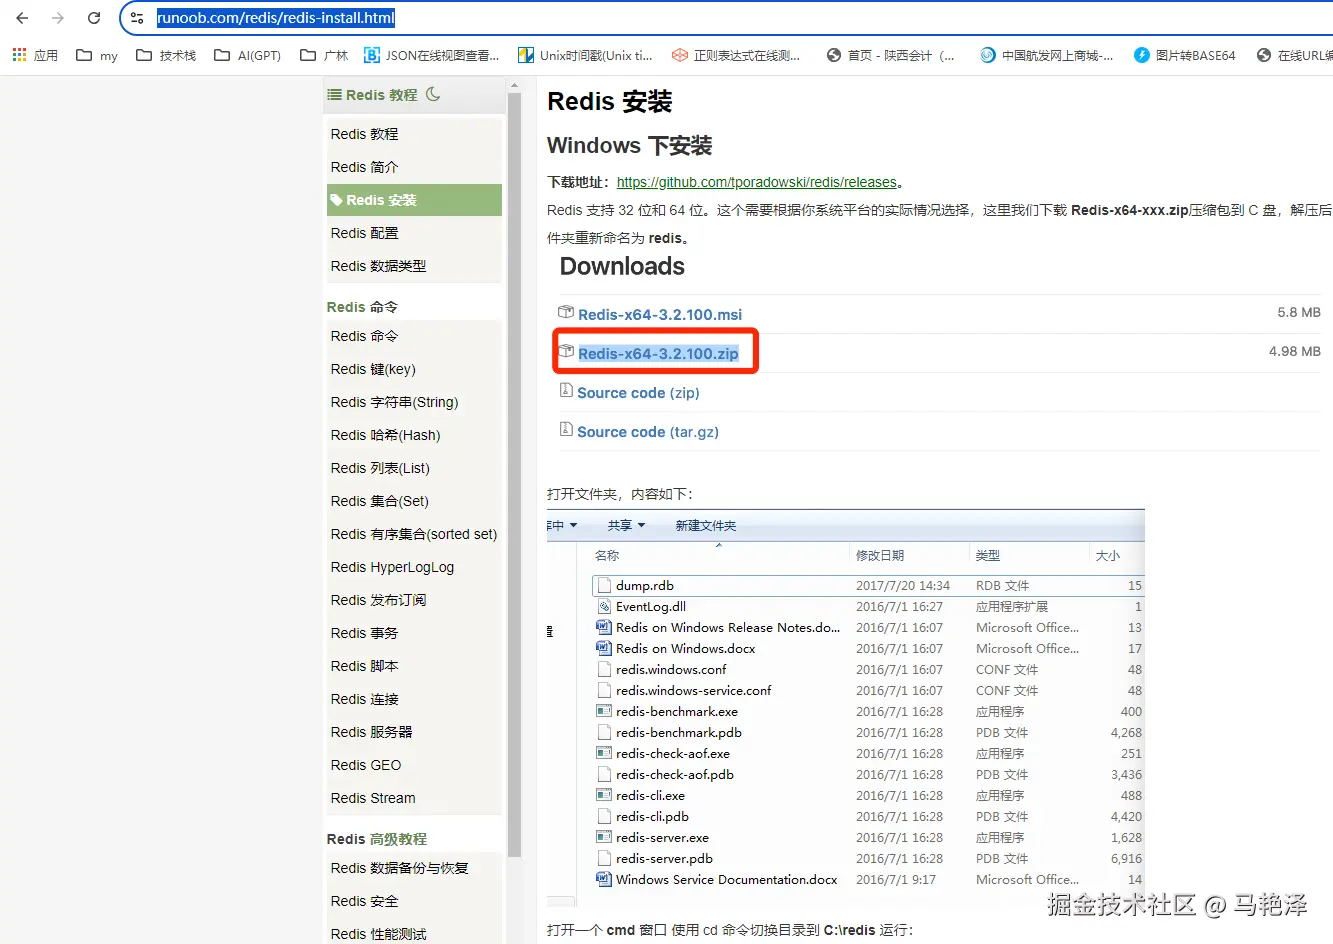Open the 图片转BASE64 bookmark
The width and height of the screenshot is (1333, 944).
pyautogui.click(x=1185, y=56)
